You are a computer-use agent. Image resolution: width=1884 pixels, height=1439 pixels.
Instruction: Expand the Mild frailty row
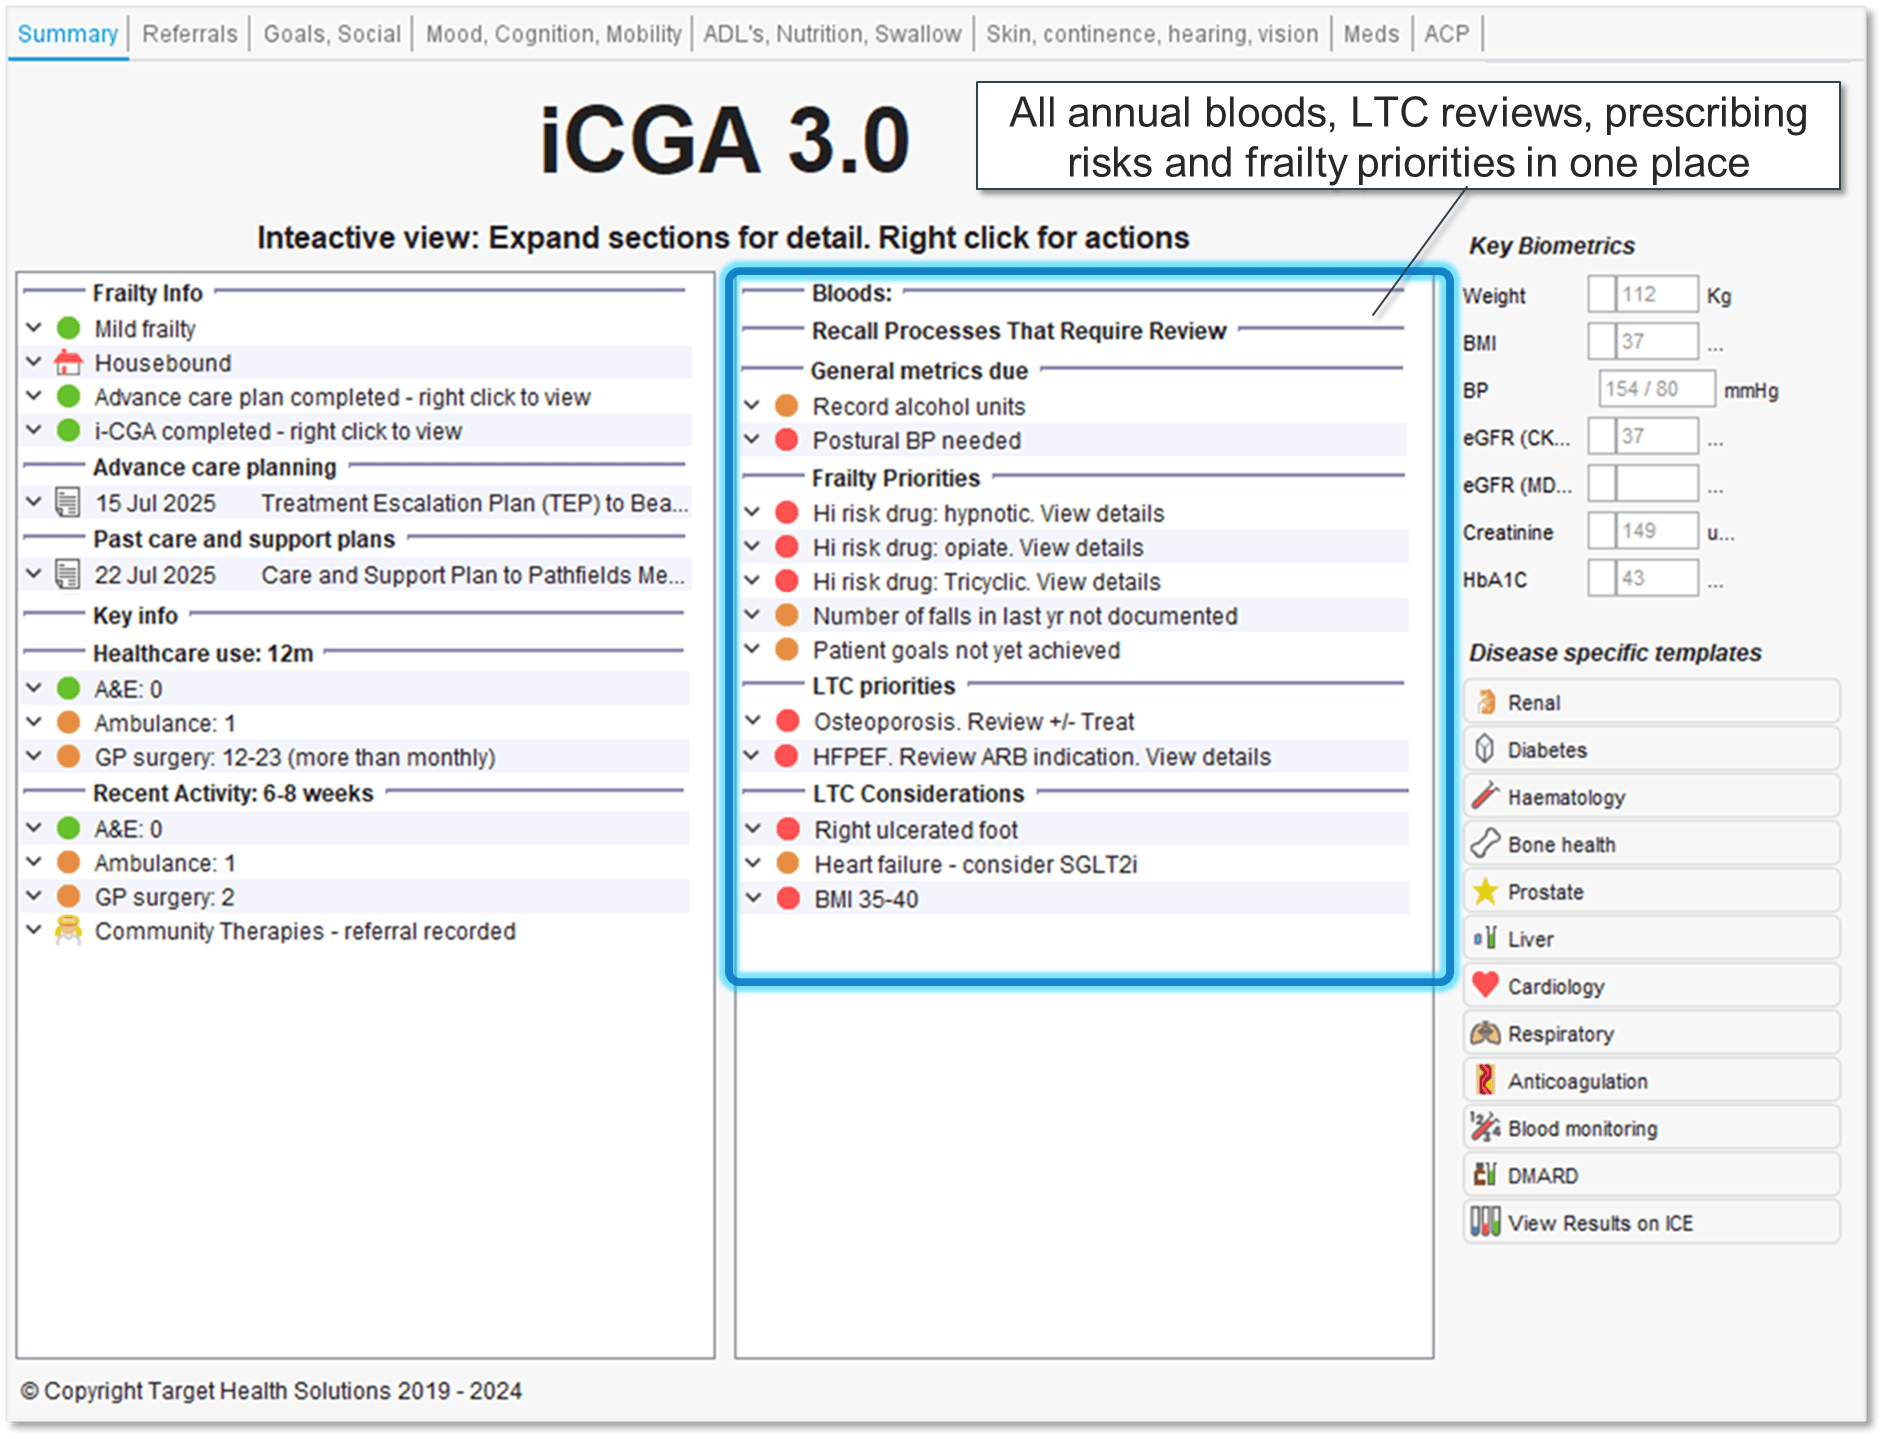pos(34,327)
